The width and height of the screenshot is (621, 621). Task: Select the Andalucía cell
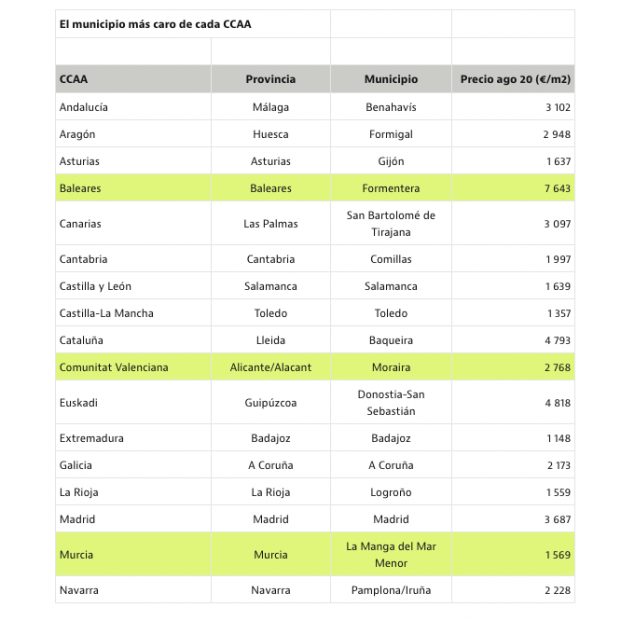(84, 107)
